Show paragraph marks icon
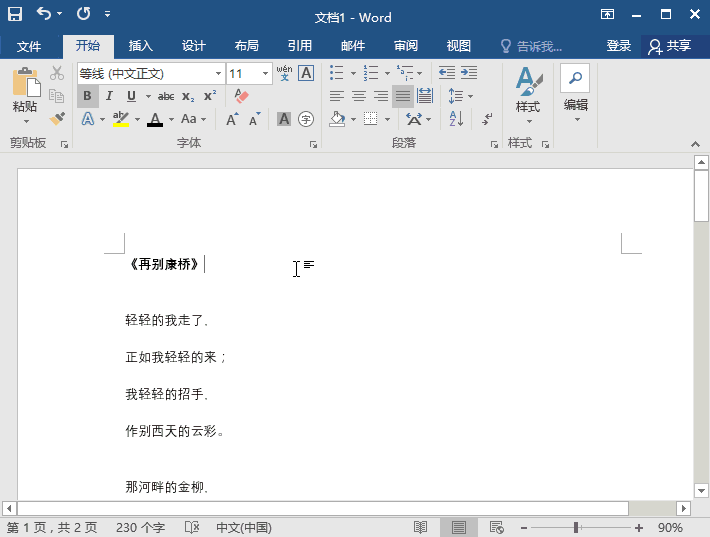The height and width of the screenshot is (537, 710). [487, 119]
